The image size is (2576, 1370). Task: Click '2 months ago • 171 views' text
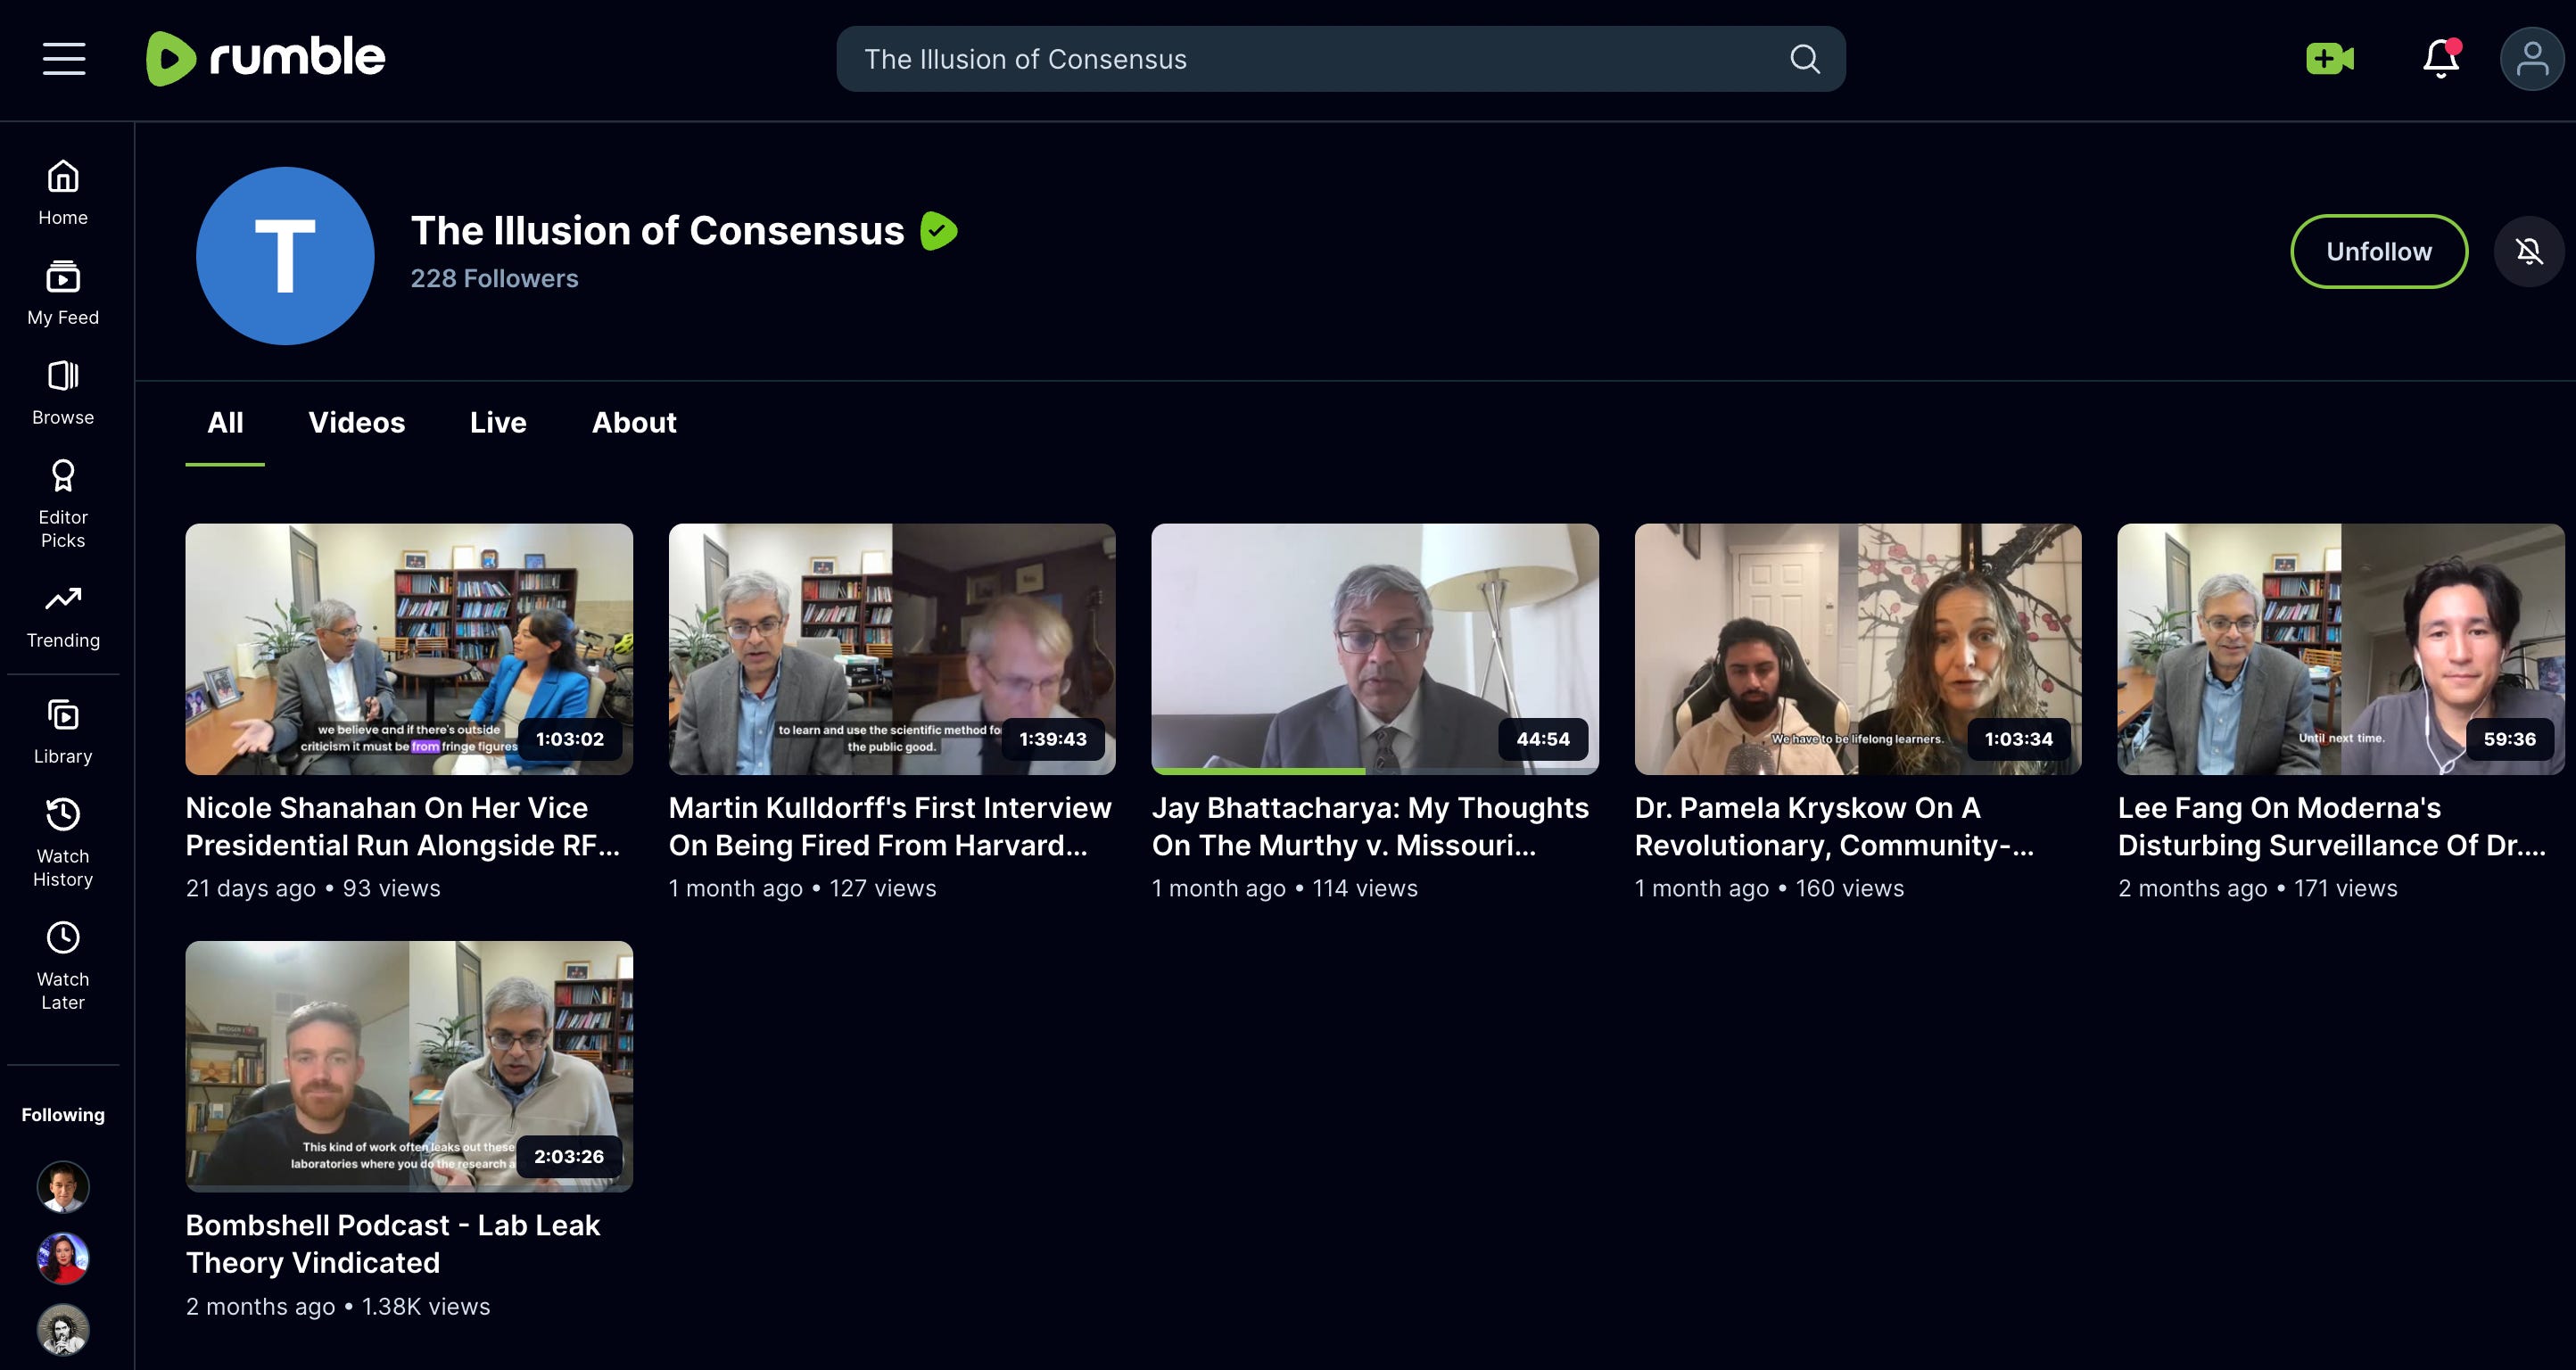2258,888
